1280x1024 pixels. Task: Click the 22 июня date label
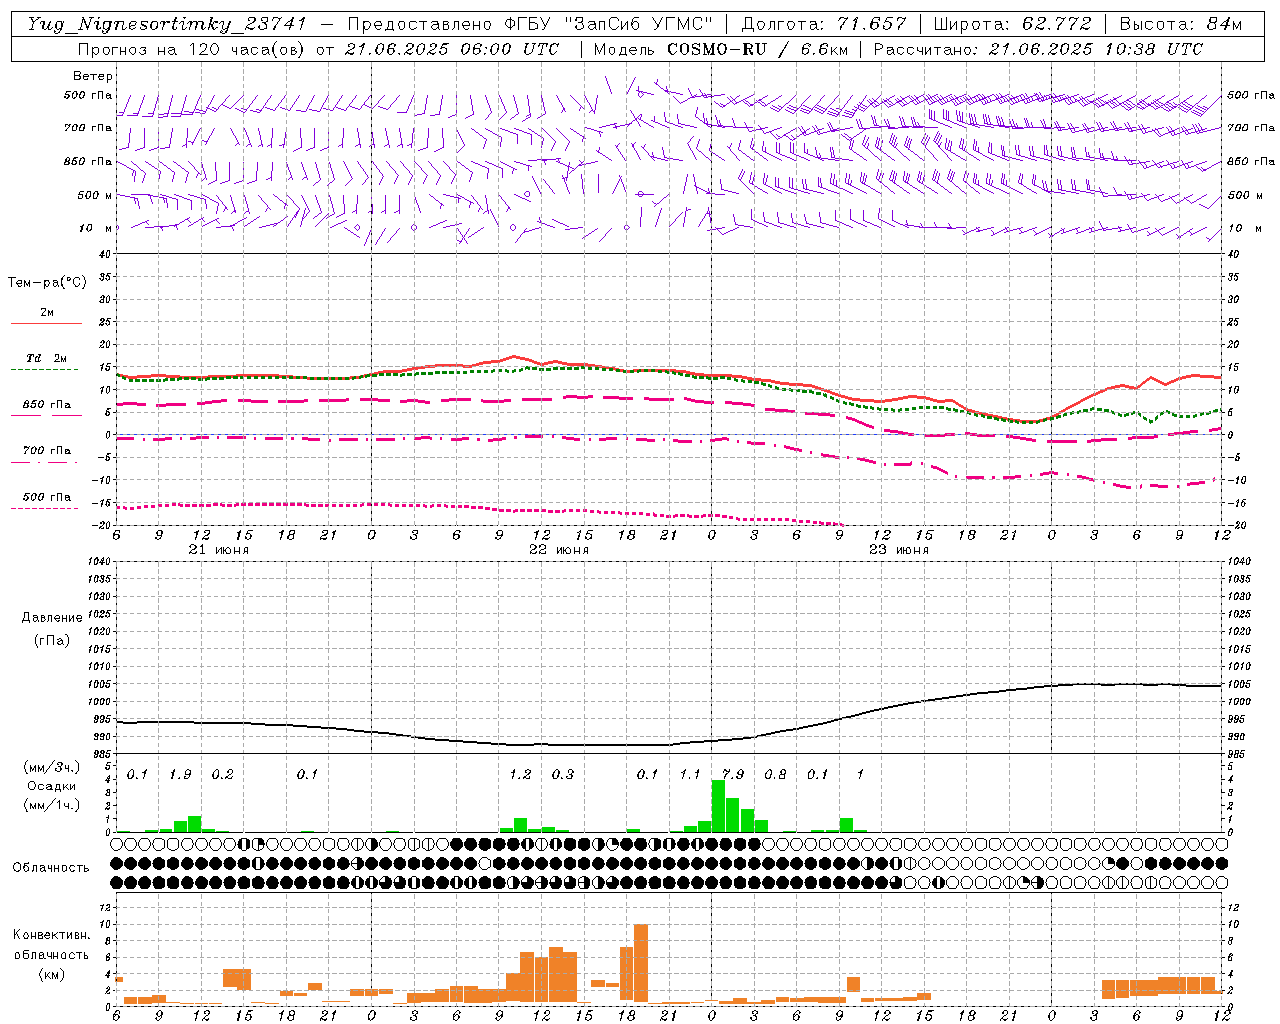click(559, 550)
